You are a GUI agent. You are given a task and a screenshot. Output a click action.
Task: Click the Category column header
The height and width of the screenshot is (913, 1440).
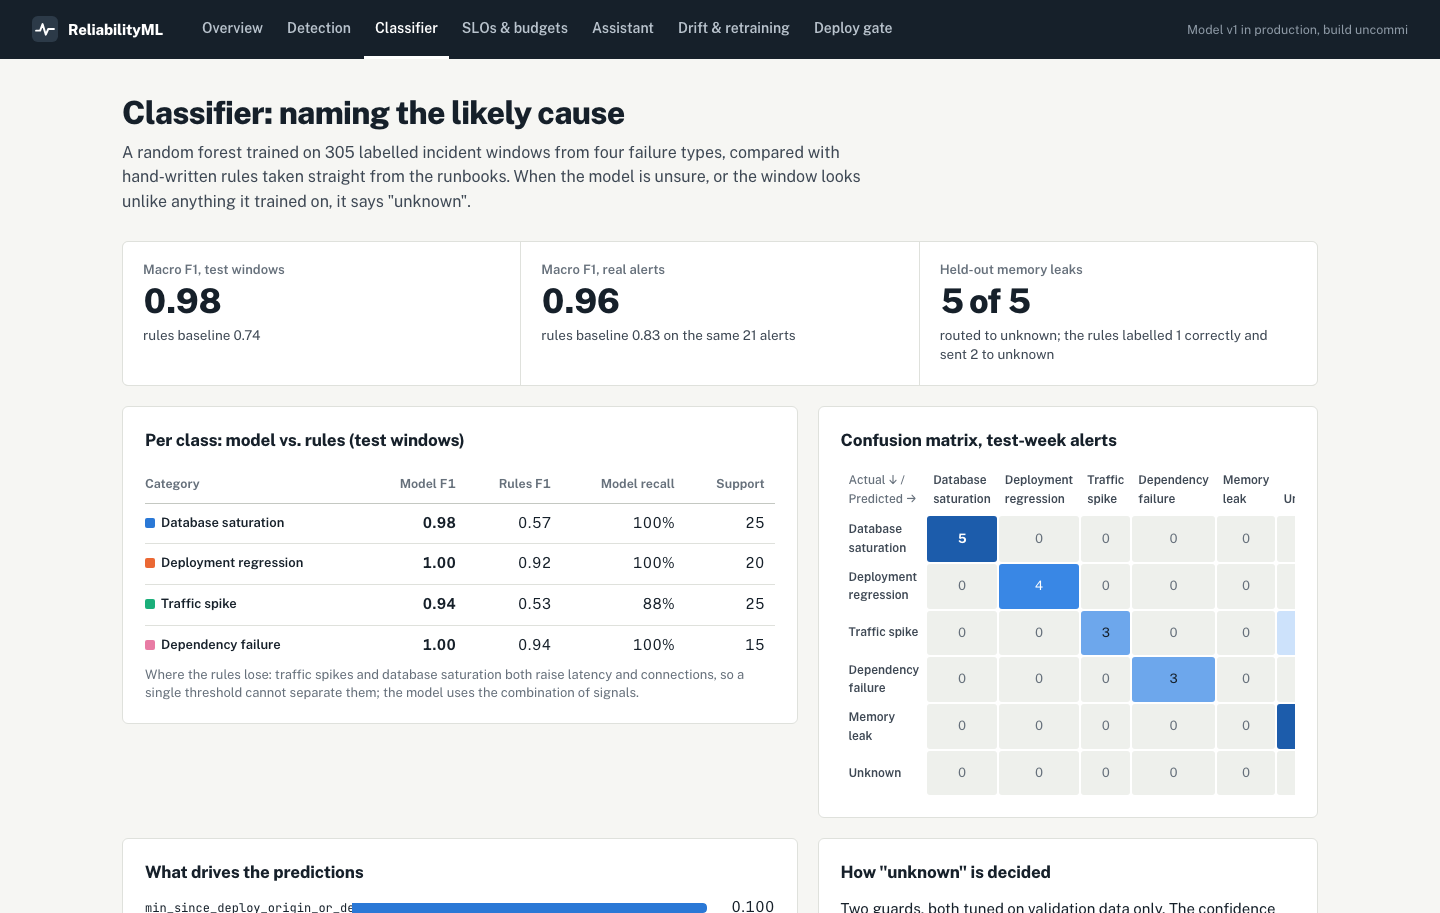coord(172,484)
